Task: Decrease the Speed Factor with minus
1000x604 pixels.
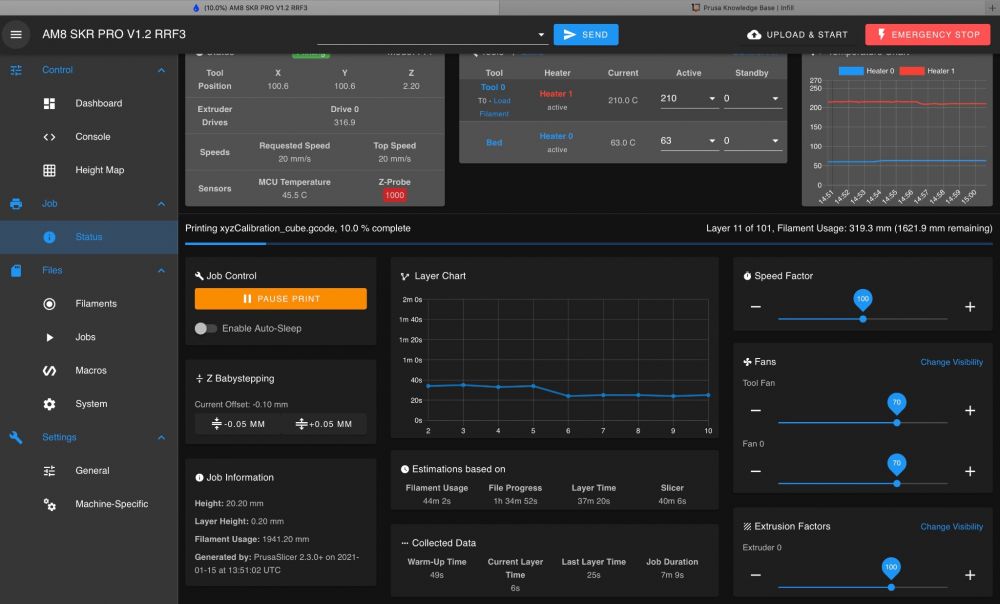Action: [756, 307]
